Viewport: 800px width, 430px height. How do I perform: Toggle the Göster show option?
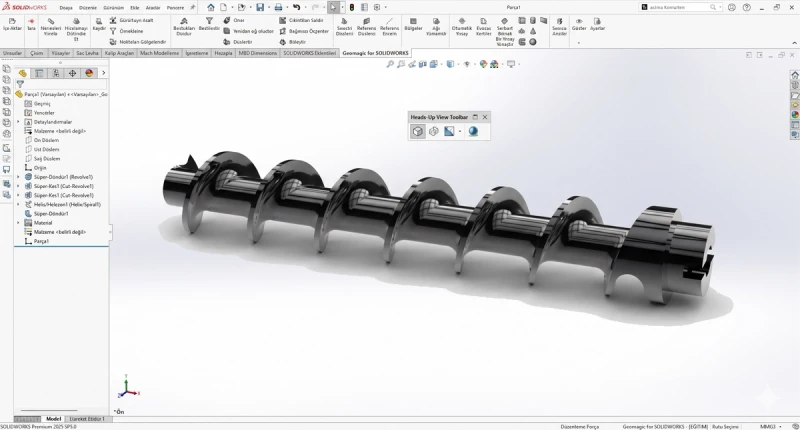click(579, 24)
